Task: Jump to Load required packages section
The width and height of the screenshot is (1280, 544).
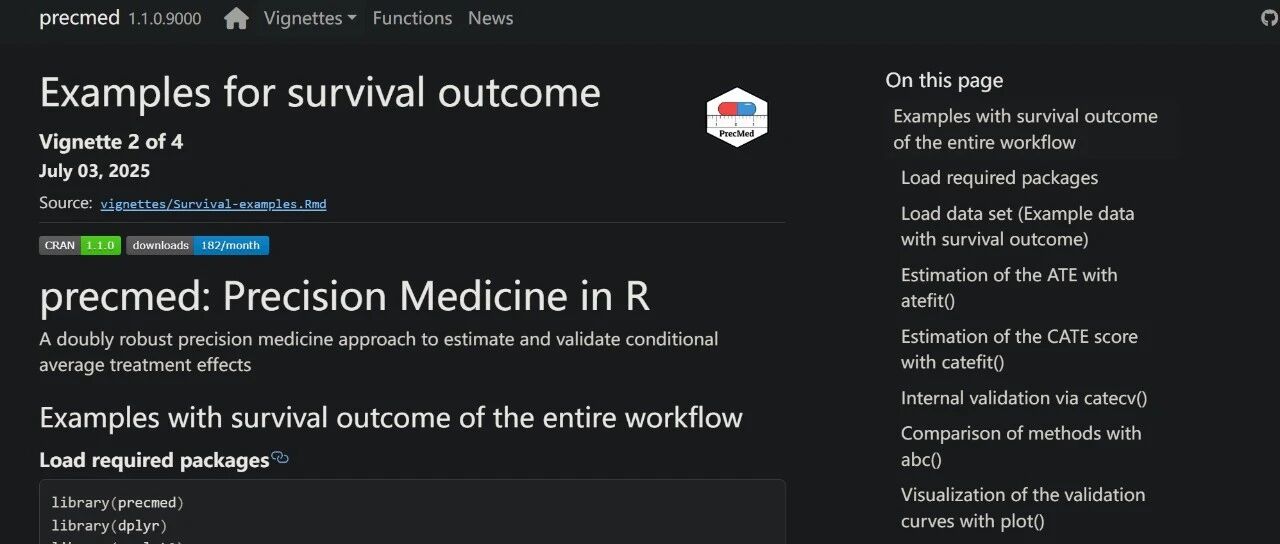Action: 999,178
